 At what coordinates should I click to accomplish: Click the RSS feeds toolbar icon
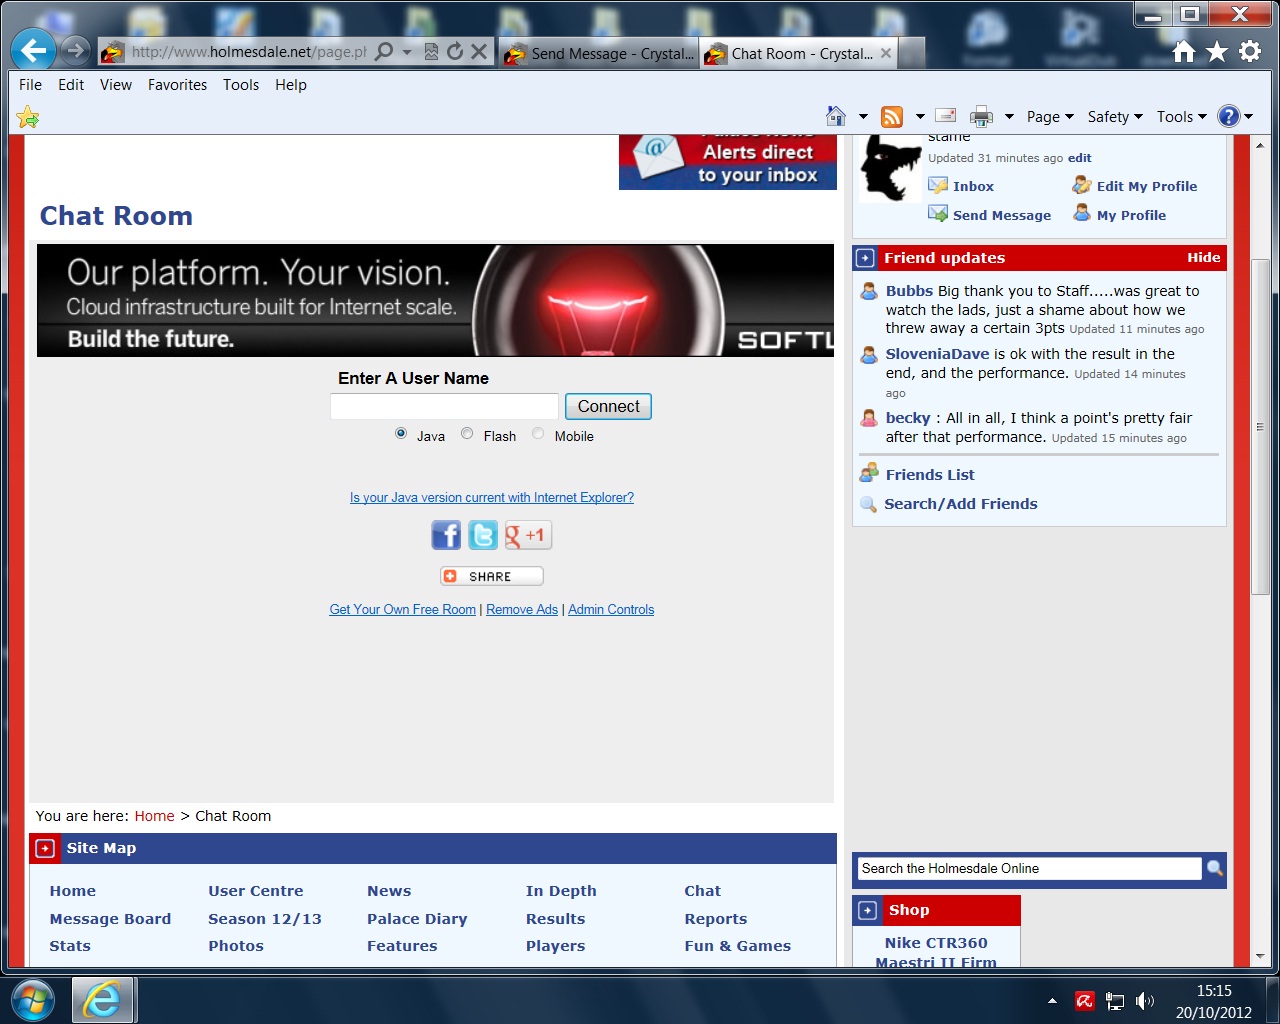[x=892, y=117]
